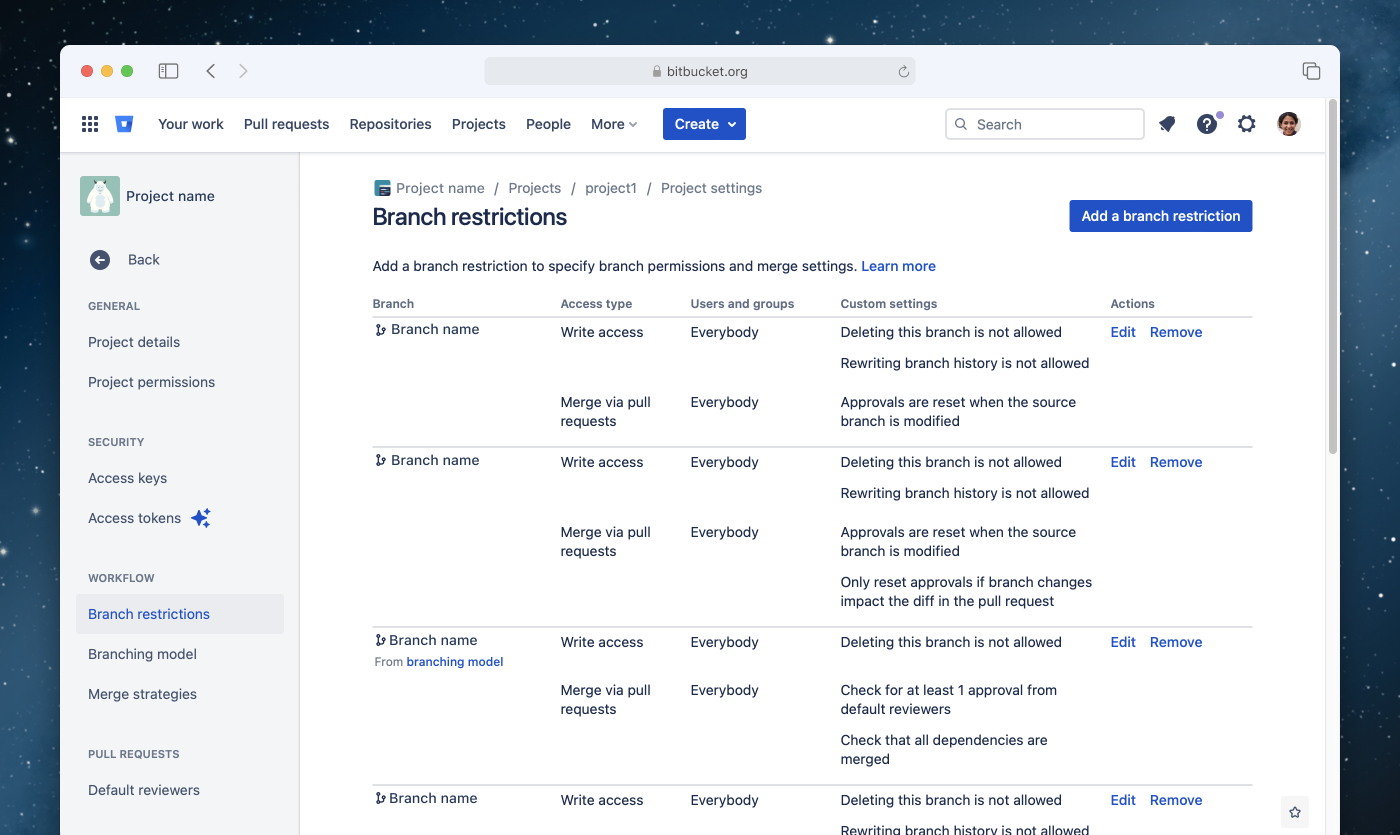Click the star icon at bottom right
Screen dimensions: 1400x835
1295,812
